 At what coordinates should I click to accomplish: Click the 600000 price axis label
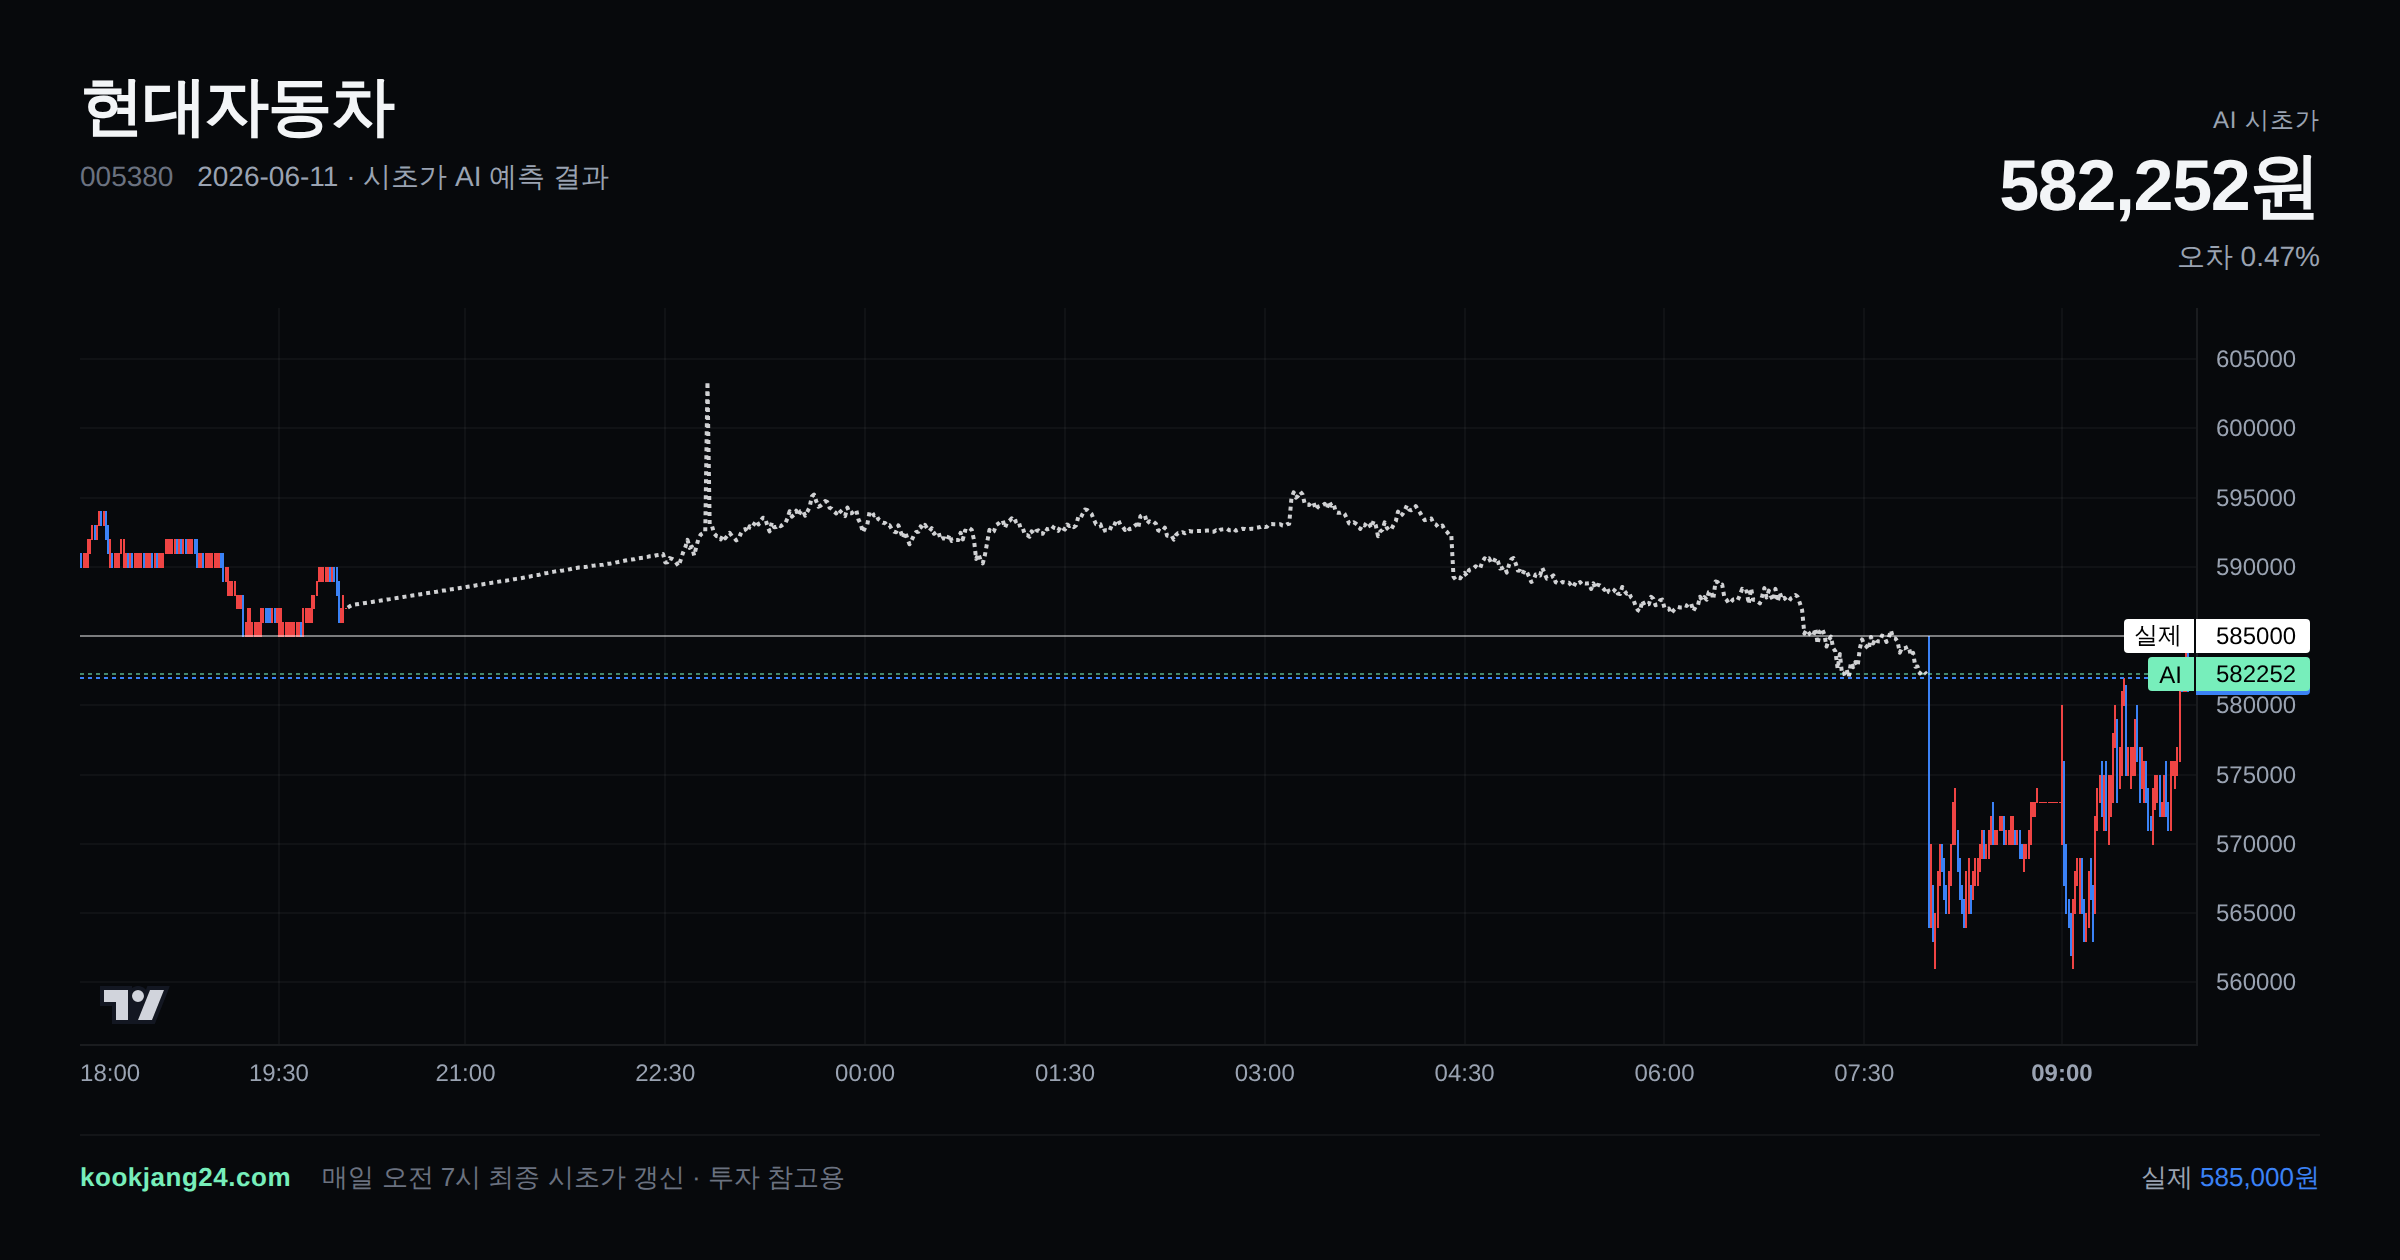[x=2255, y=428]
